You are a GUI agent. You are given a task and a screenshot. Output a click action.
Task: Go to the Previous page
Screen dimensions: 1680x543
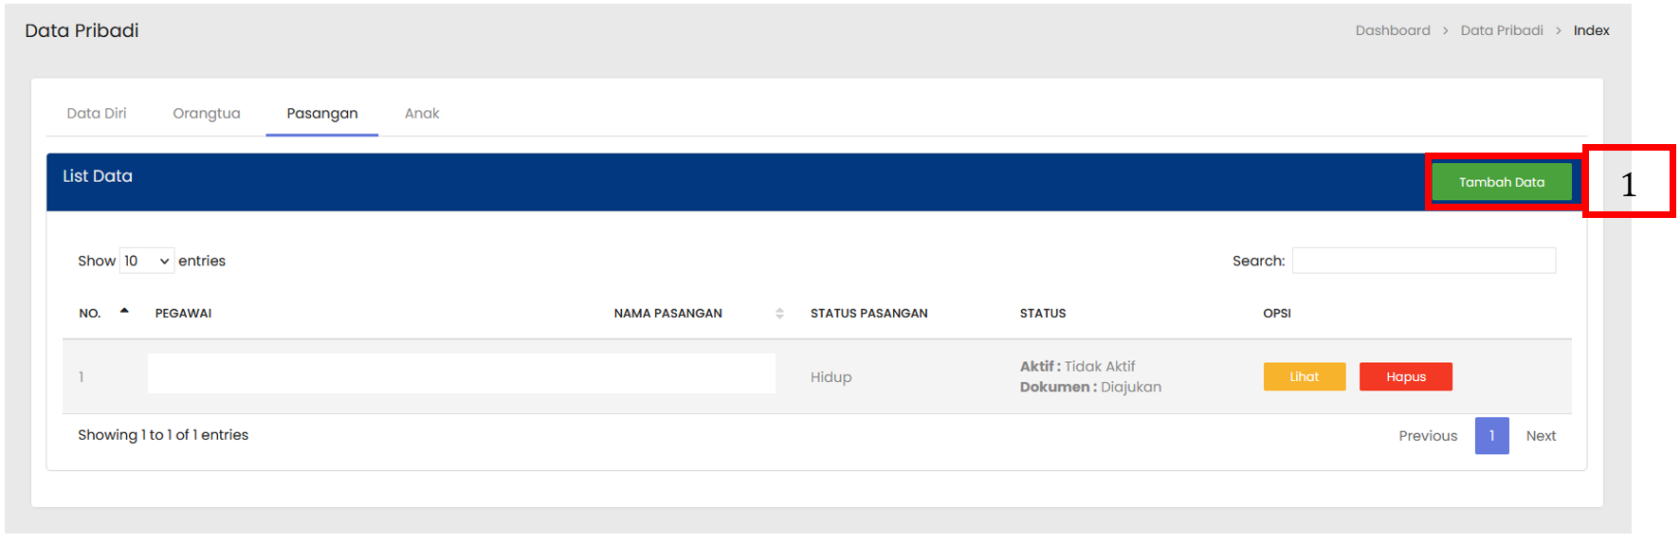click(1427, 436)
